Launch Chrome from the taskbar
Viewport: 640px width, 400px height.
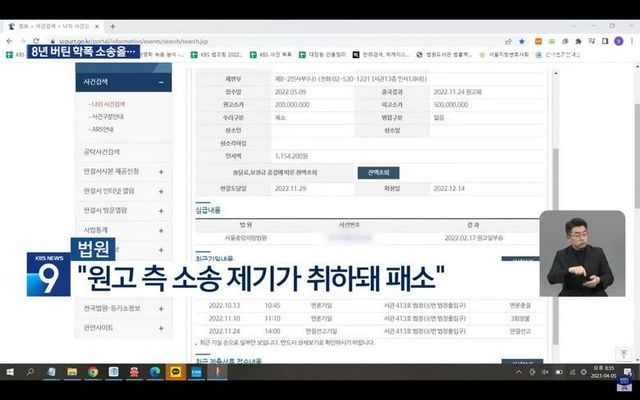(92, 372)
